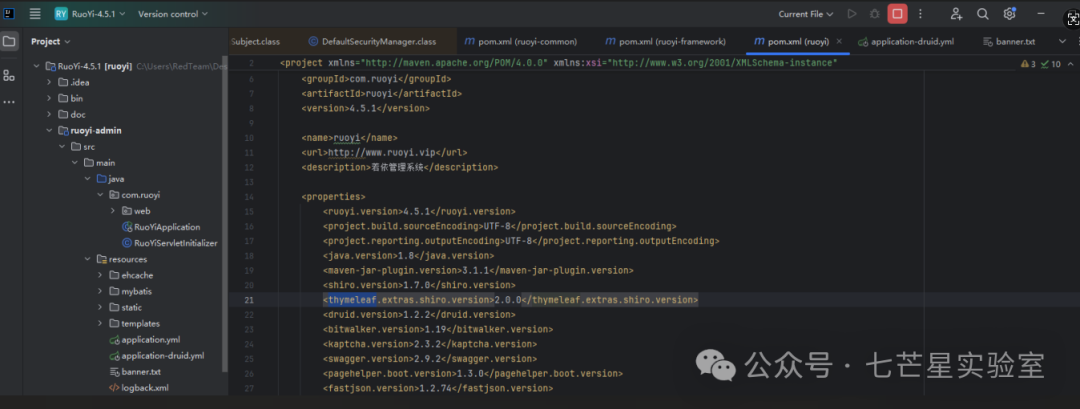Screen dimensions: 1080x409
Task: Click the http://www.ruoyi.vip URL link
Action: click(382, 152)
